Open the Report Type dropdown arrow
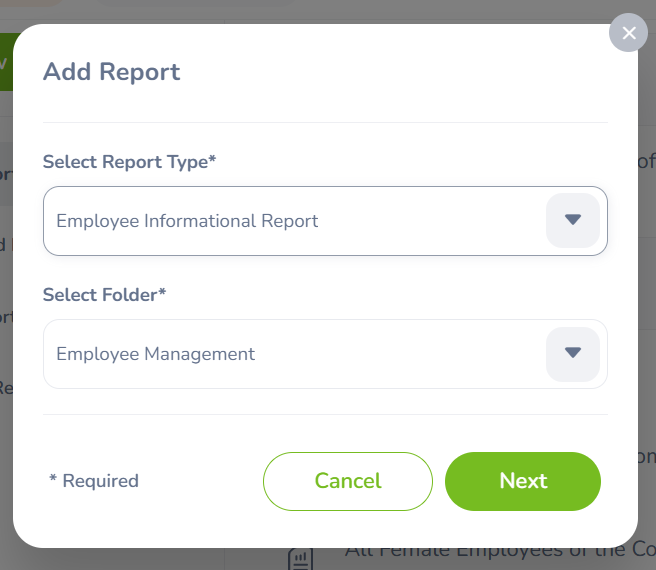The height and width of the screenshot is (570, 656). click(573, 220)
